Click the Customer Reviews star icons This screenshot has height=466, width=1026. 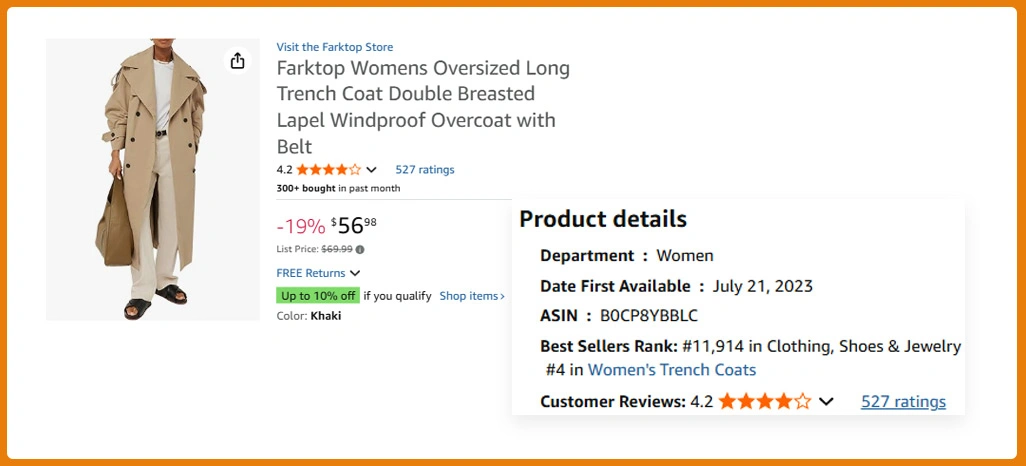click(764, 402)
